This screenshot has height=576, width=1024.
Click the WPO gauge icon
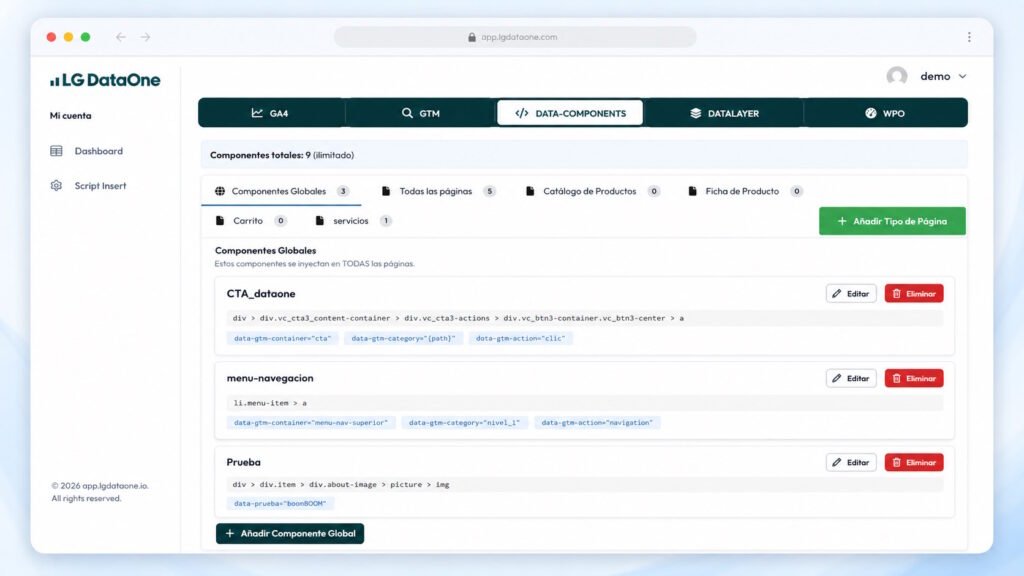click(871, 113)
